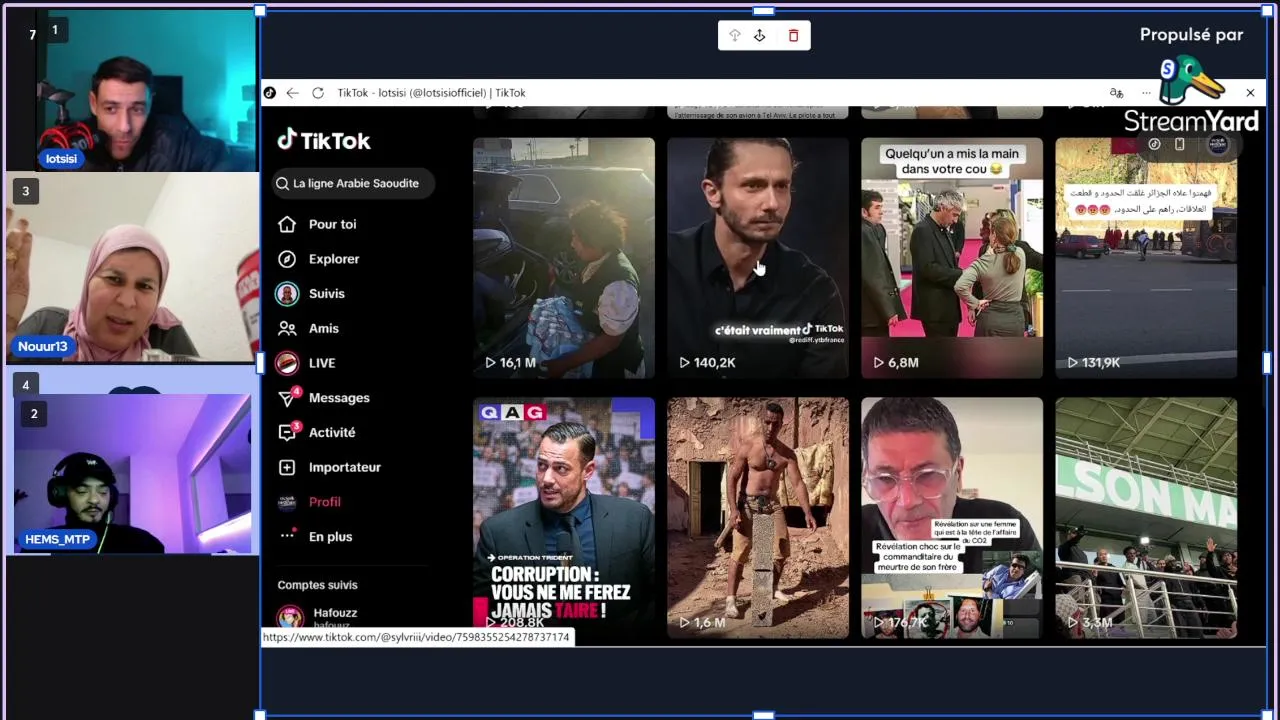Click the search field 'La ligne Arabie Saoudite'
The width and height of the screenshot is (1280, 720).
(354, 184)
